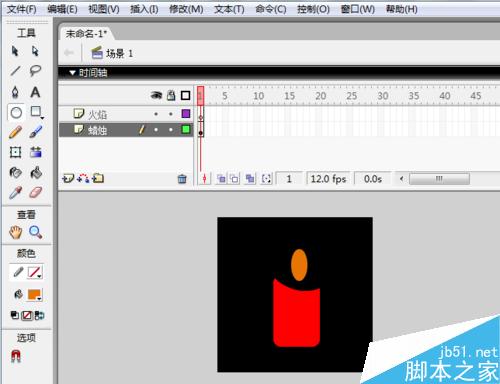Screen dimensions: 500x384
Task: Hide the 蜡烛 layer via visibility dot
Action: click(156, 129)
